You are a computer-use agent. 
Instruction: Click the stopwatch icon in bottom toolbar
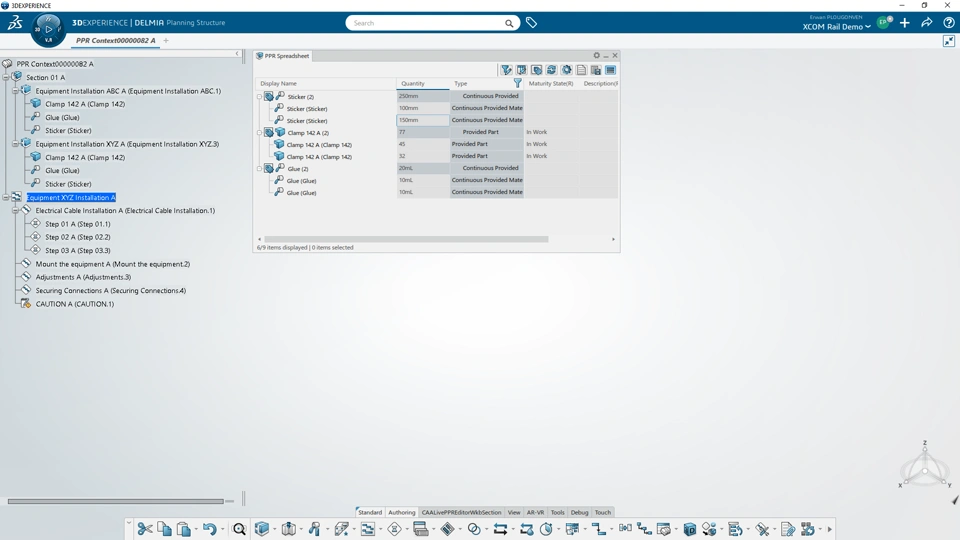[x=546, y=529]
